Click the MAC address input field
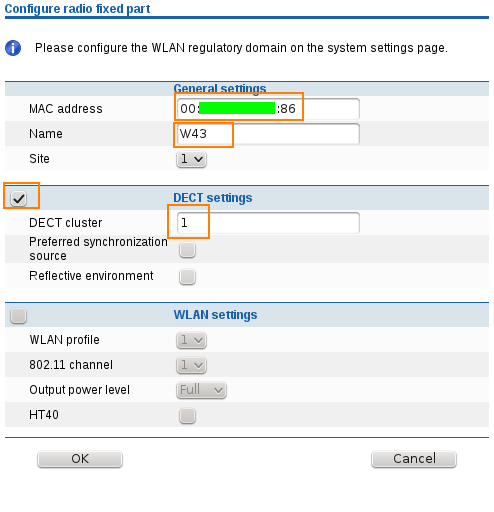The width and height of the screenshot is (494, 512). pyautogui.click(x=268, y=109)
